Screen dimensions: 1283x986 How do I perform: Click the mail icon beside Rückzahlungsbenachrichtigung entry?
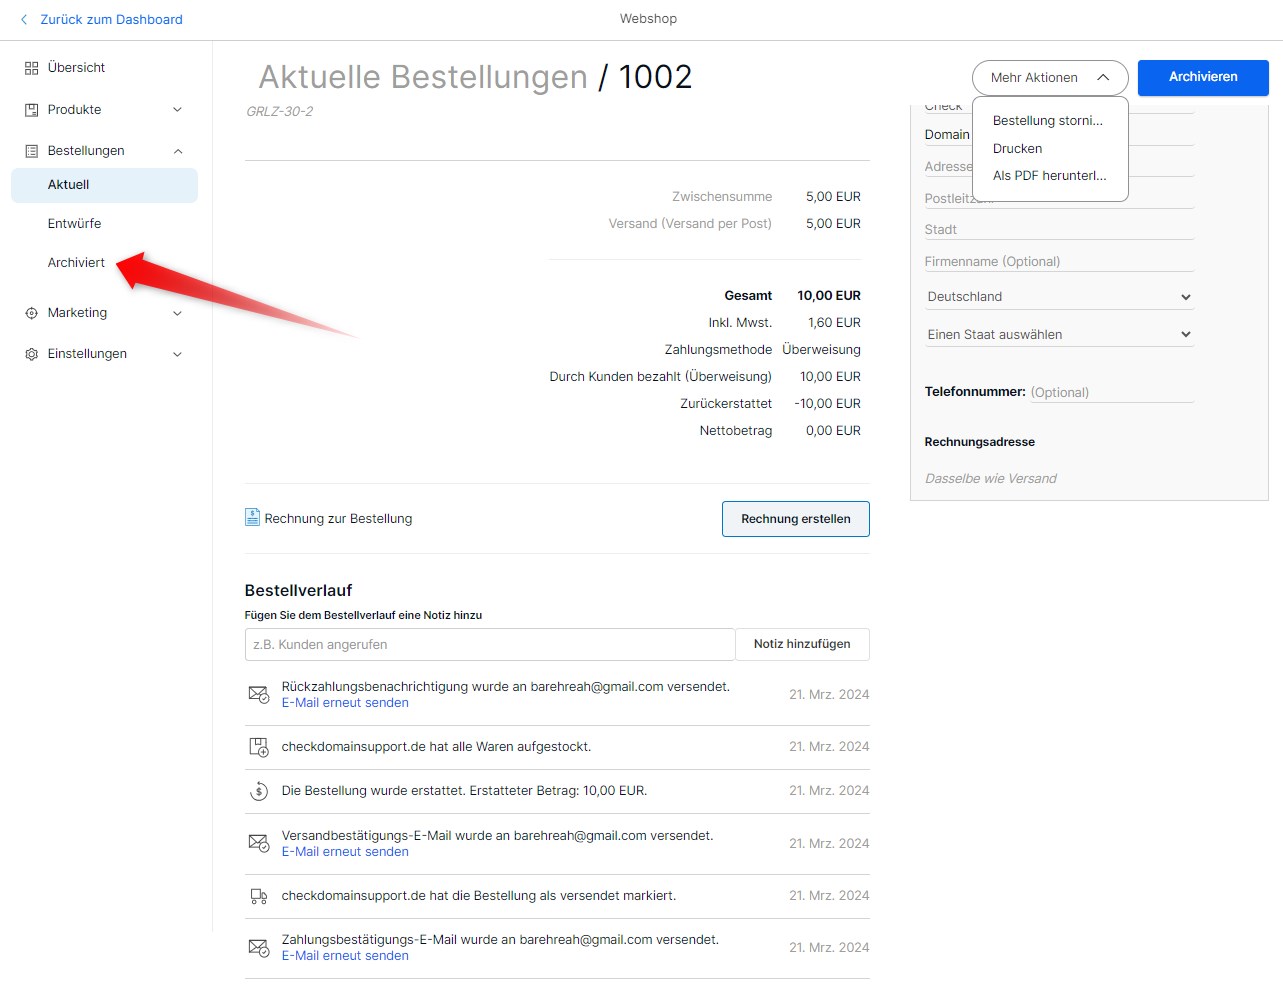tap(258, 693)
